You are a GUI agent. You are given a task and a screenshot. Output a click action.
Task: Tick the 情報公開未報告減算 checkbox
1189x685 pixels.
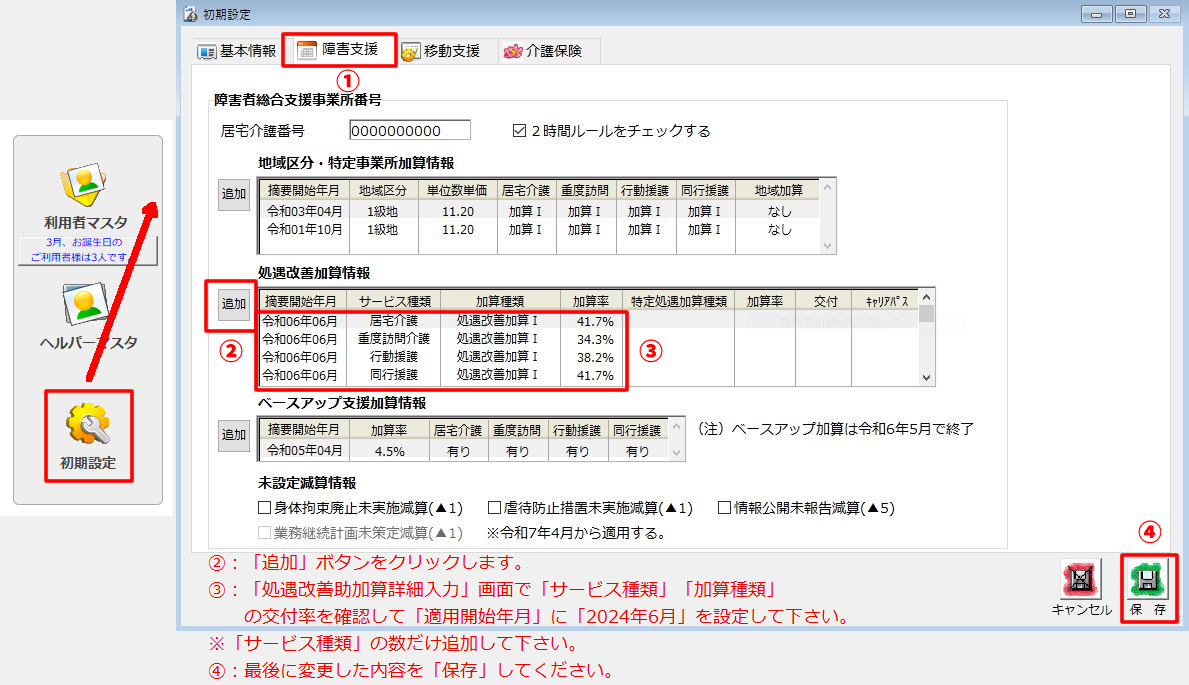[x=725, y=508]
